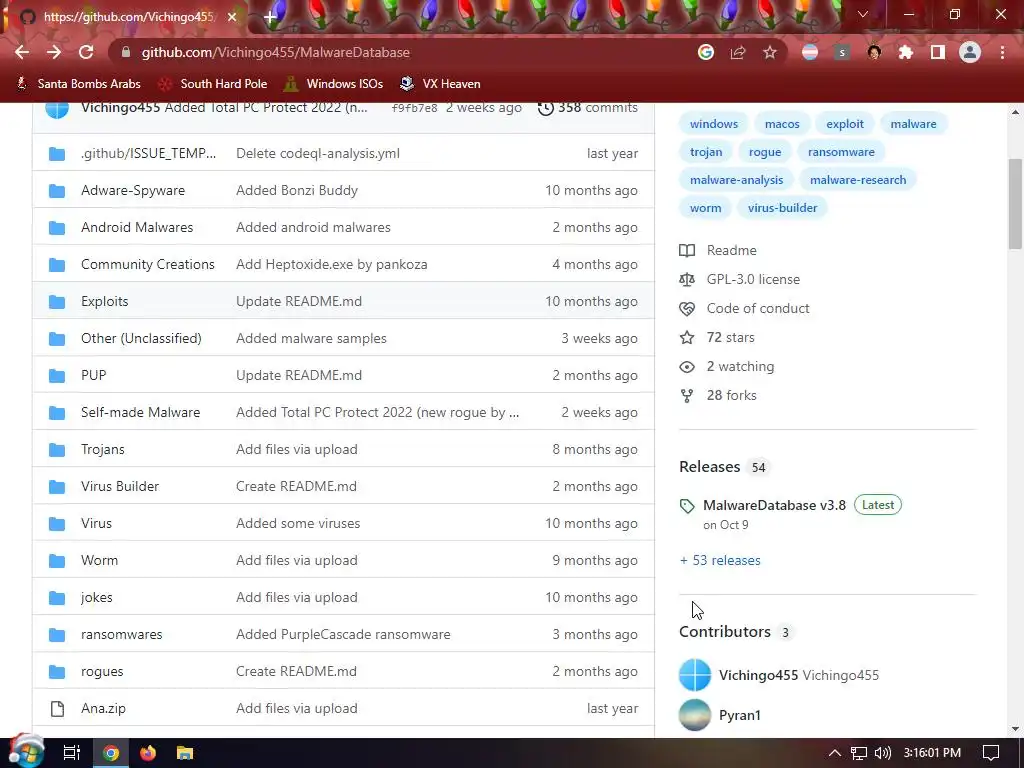
Task: Select the rogue topic tag
Action: (765, 152)
